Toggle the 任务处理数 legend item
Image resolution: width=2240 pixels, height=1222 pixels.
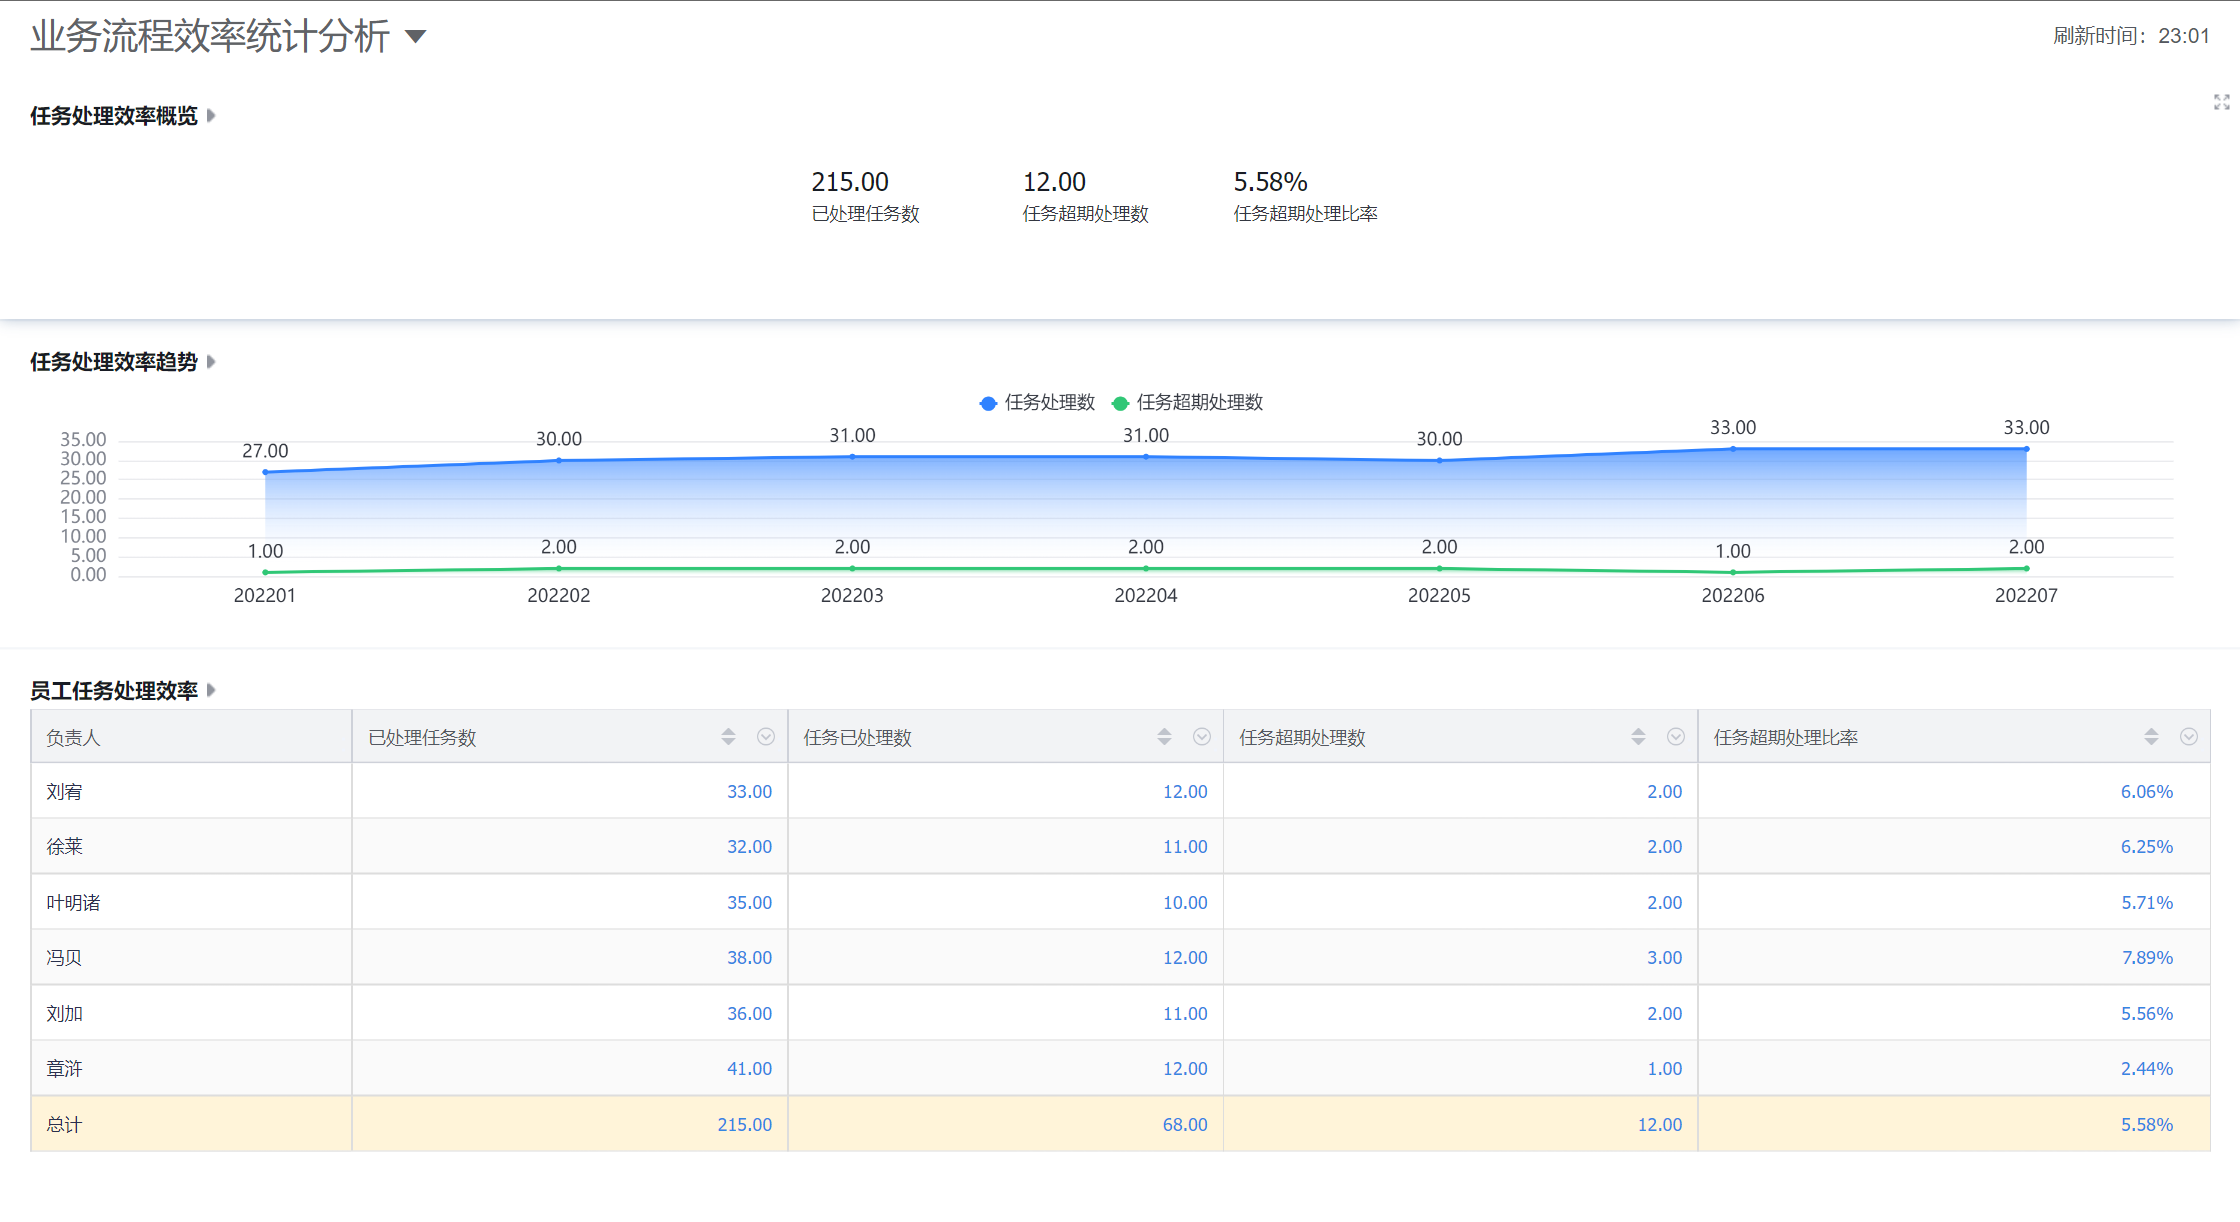coord(1037,403)
